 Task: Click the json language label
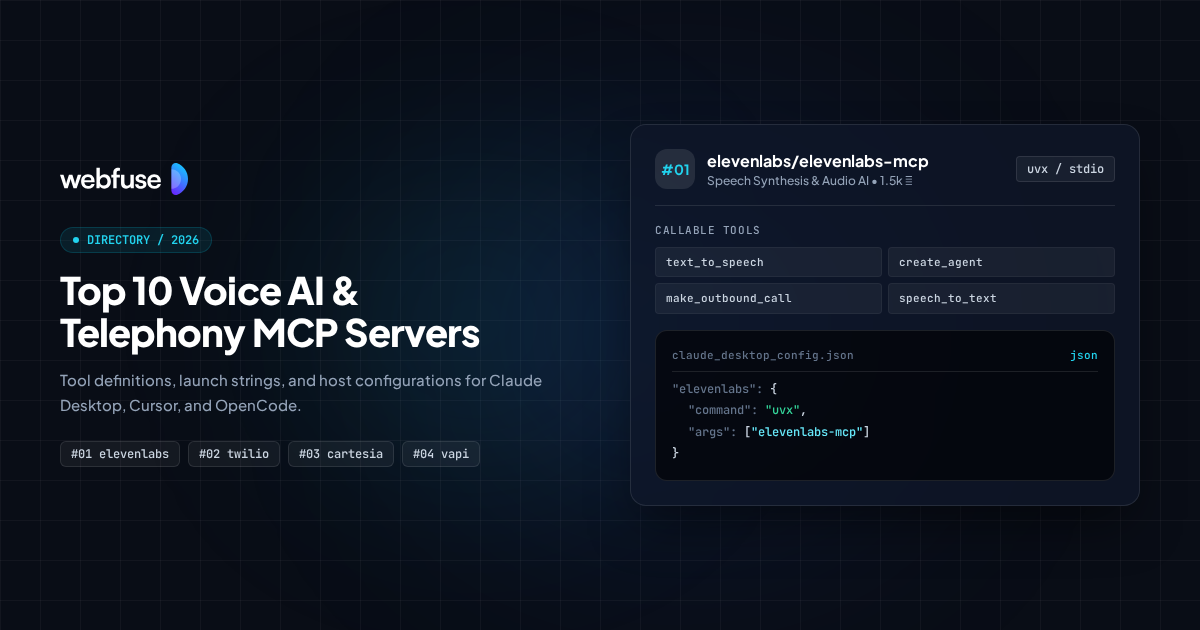tap(1084, 355)
